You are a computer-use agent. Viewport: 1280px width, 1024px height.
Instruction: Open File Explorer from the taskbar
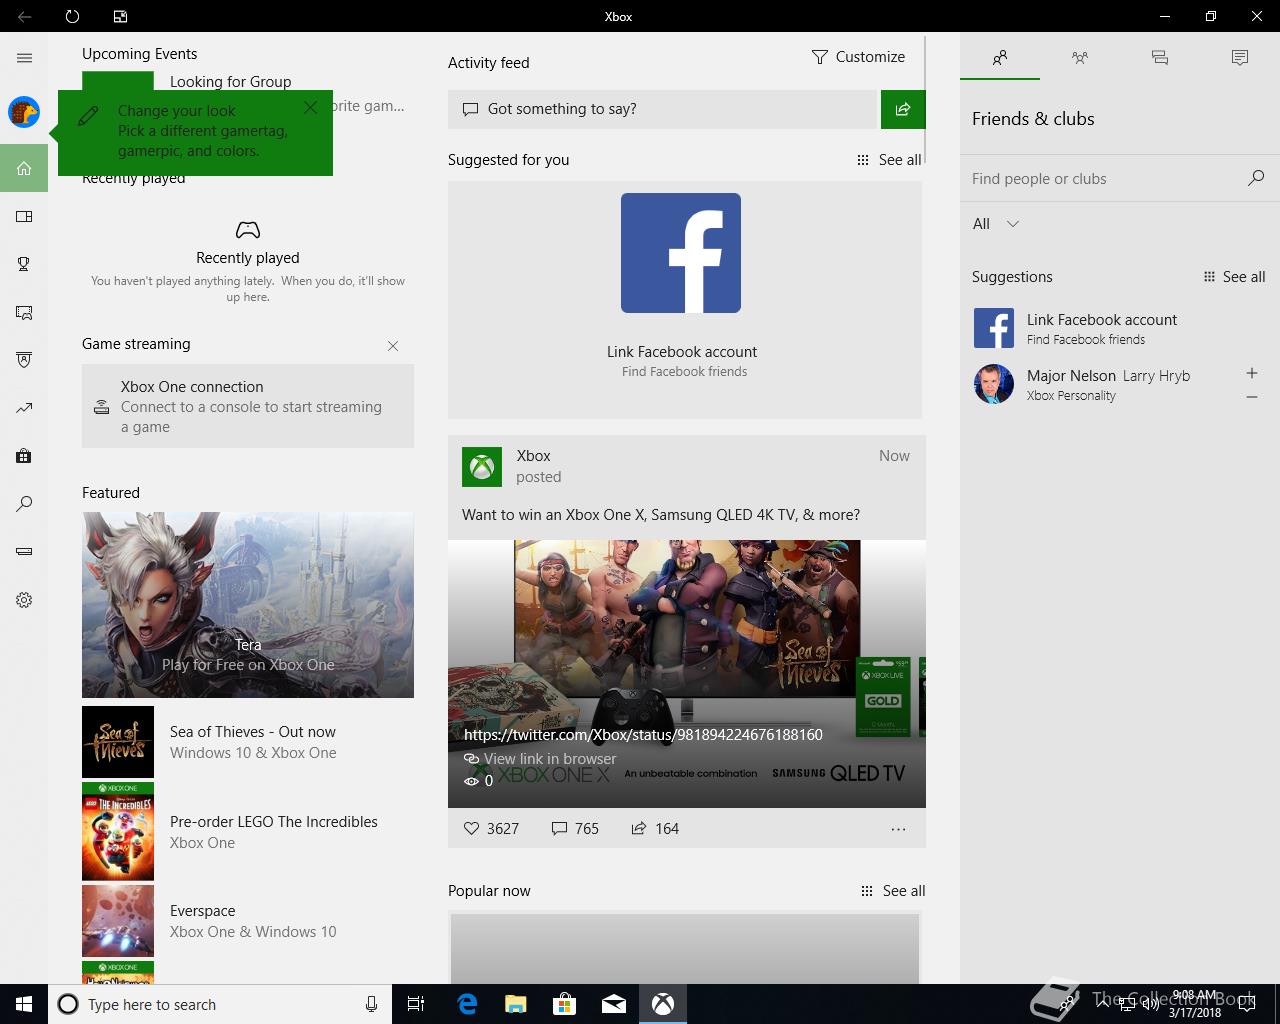tap(515, 1004)
